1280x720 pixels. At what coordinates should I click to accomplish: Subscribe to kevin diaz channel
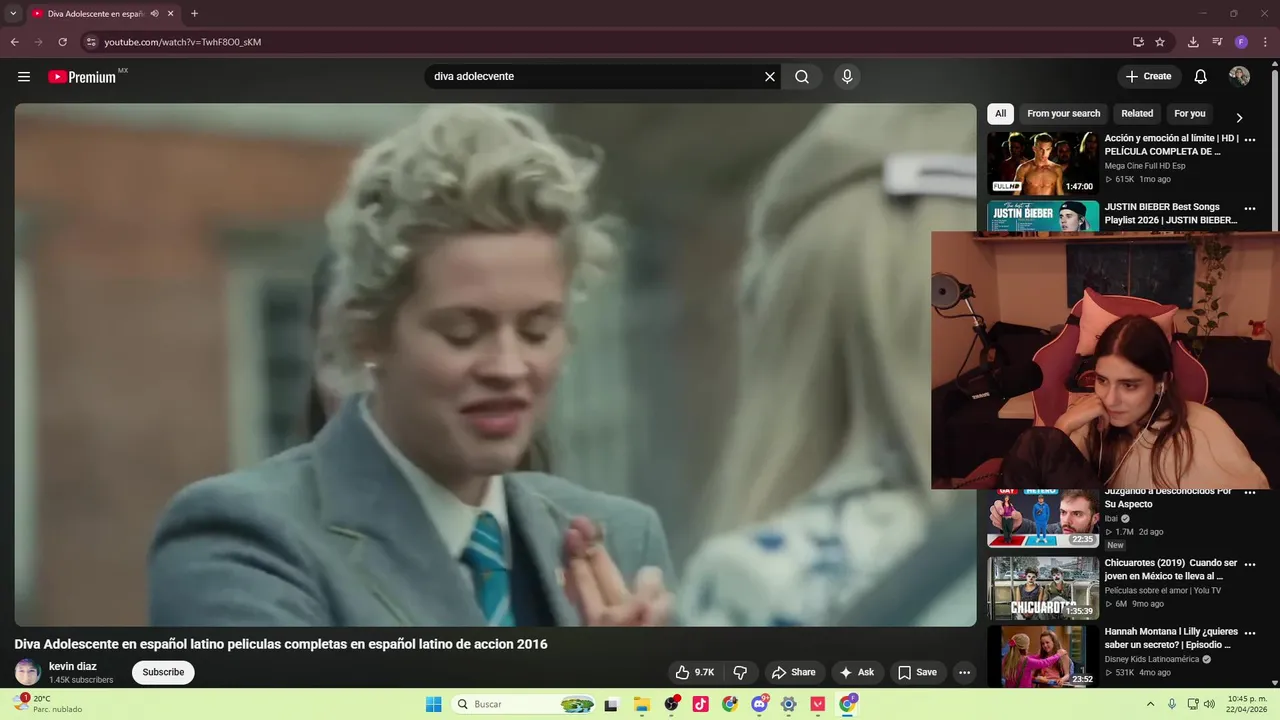(163, 672)
